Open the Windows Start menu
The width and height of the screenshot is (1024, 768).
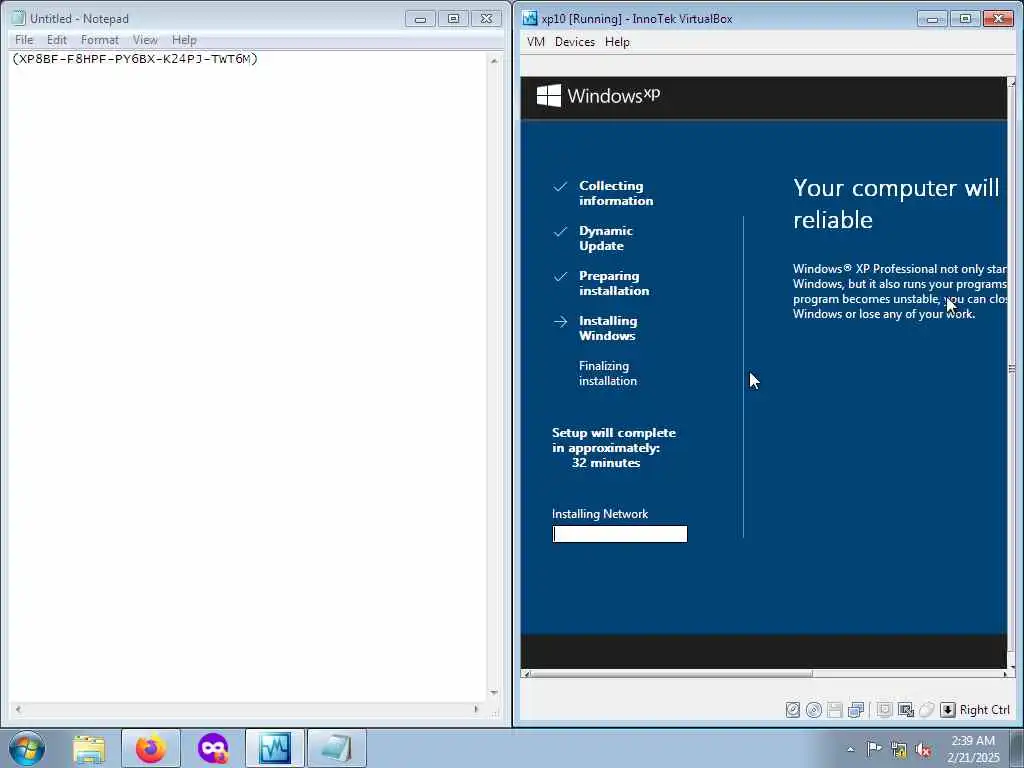pos(27,748)
